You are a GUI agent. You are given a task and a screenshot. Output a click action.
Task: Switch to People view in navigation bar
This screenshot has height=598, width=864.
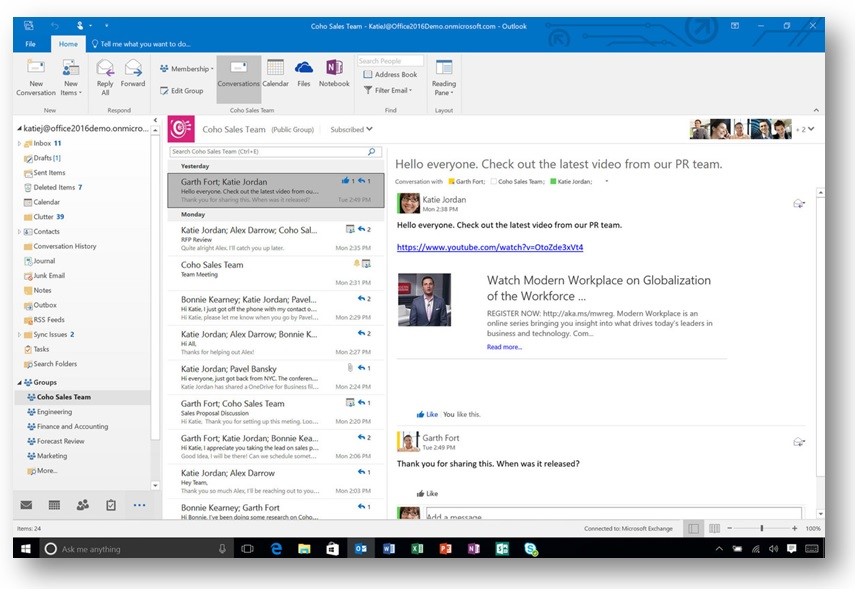82,505
